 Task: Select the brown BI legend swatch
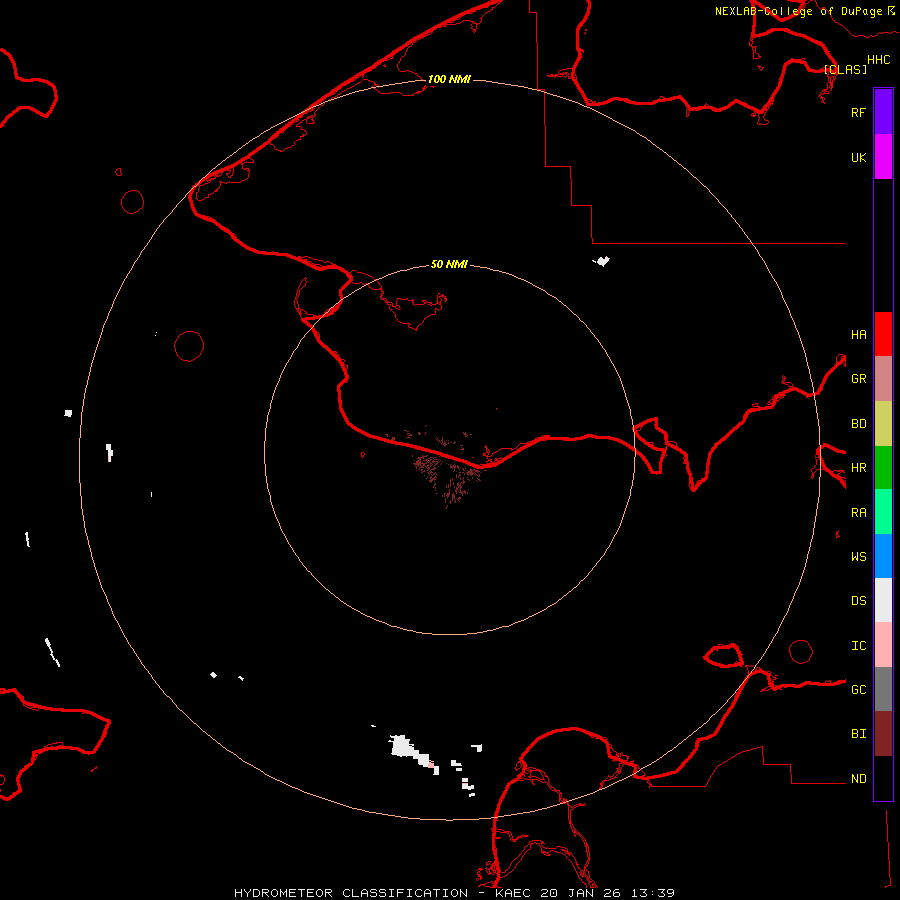pos(883,733)
